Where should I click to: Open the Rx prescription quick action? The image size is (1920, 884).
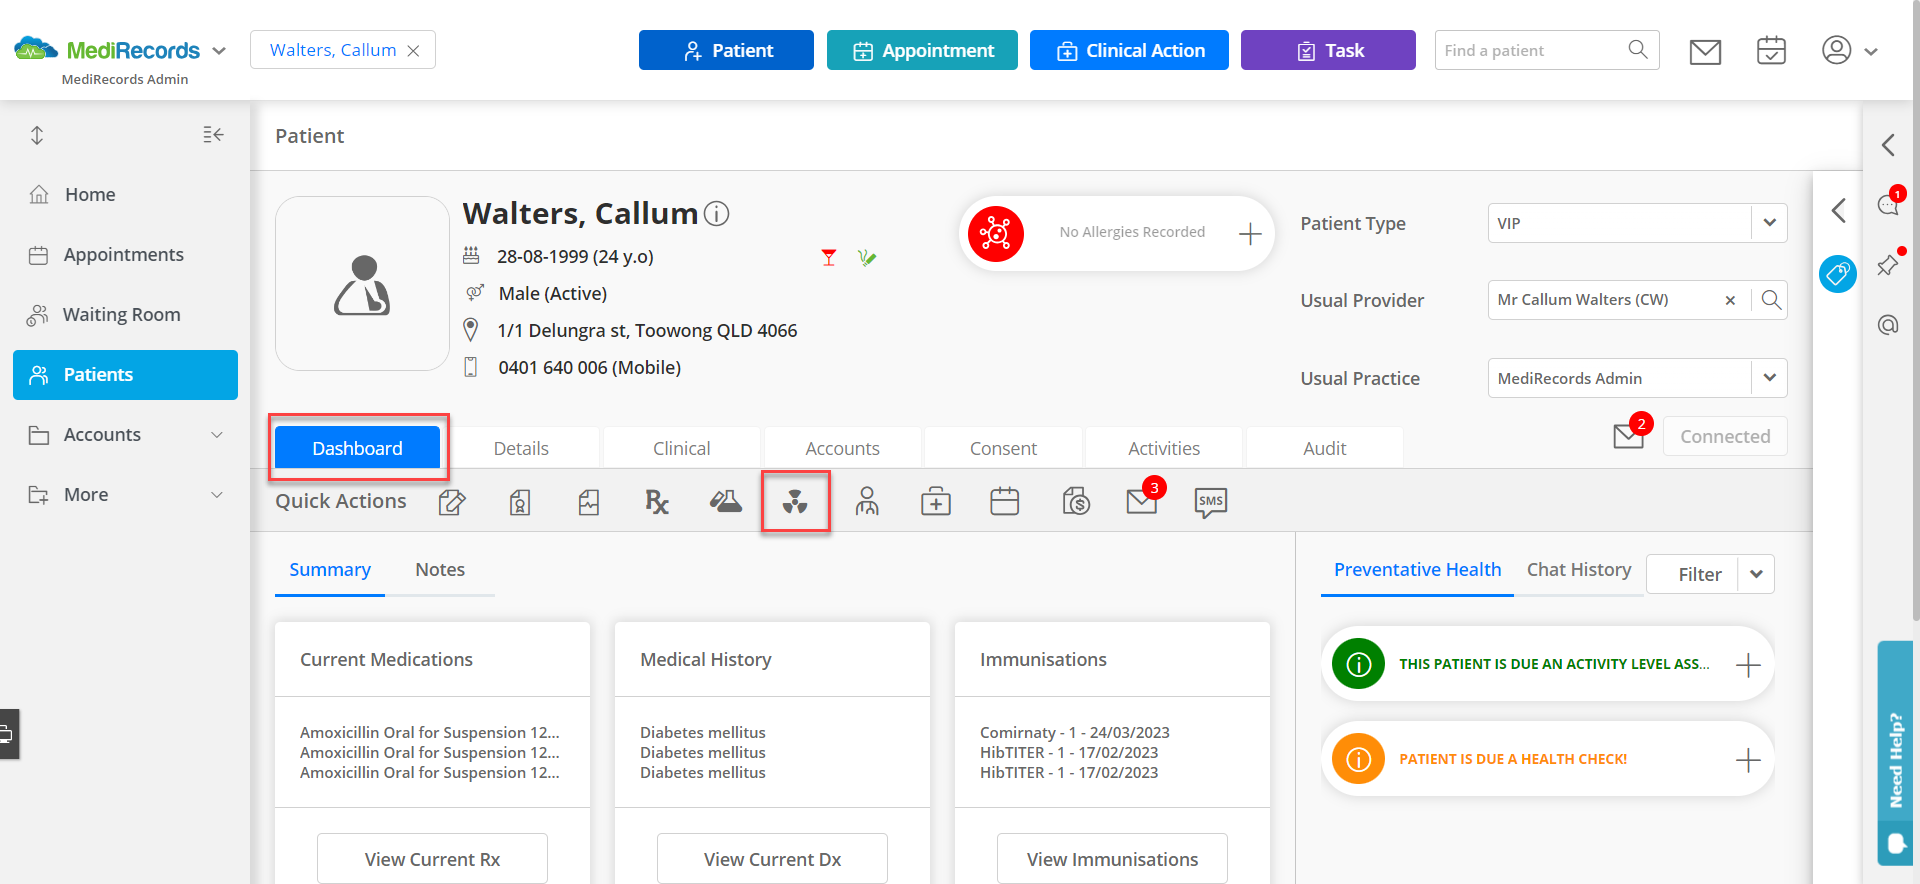point(657,502)
